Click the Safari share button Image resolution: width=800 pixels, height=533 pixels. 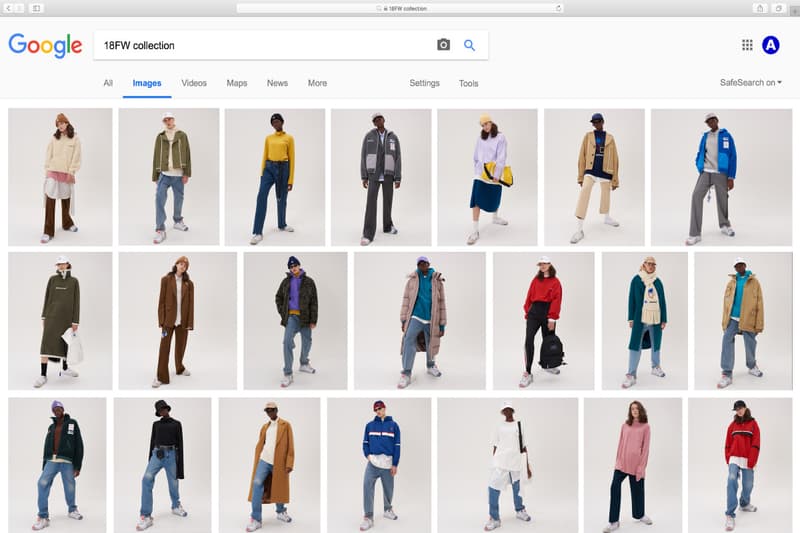click(x=759, y=8)
